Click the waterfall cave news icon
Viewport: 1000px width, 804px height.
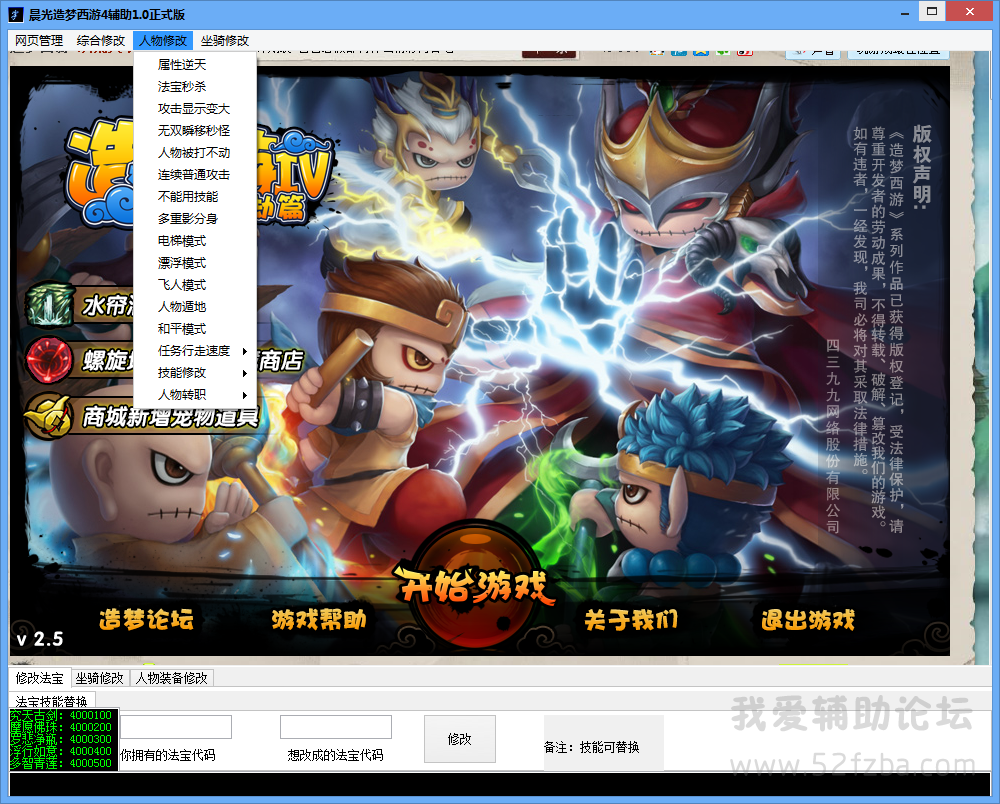(x=50, y=305)
